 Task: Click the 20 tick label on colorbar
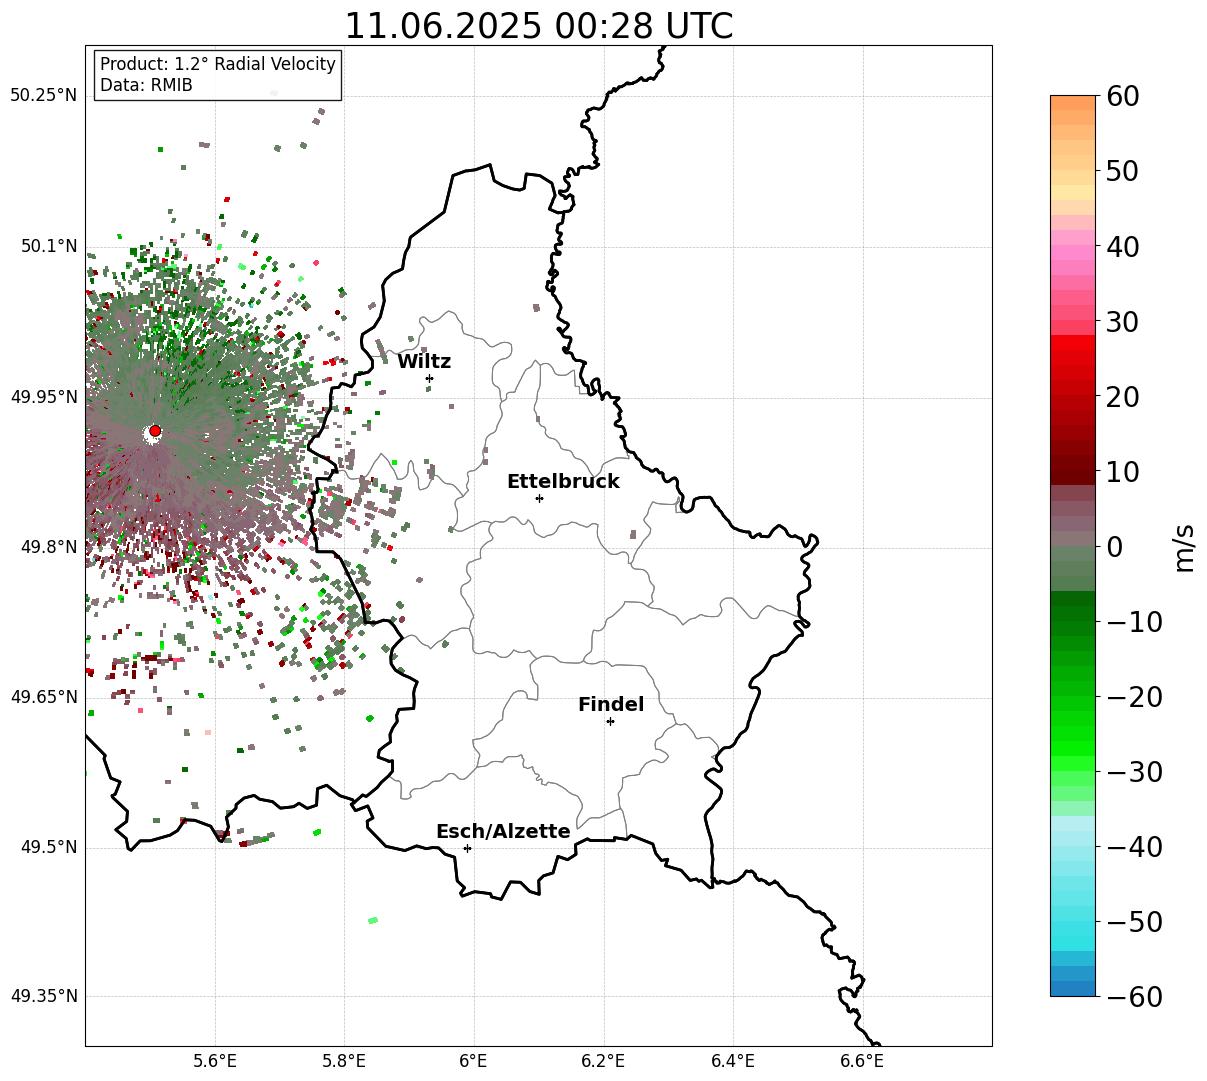point(1124,397)
